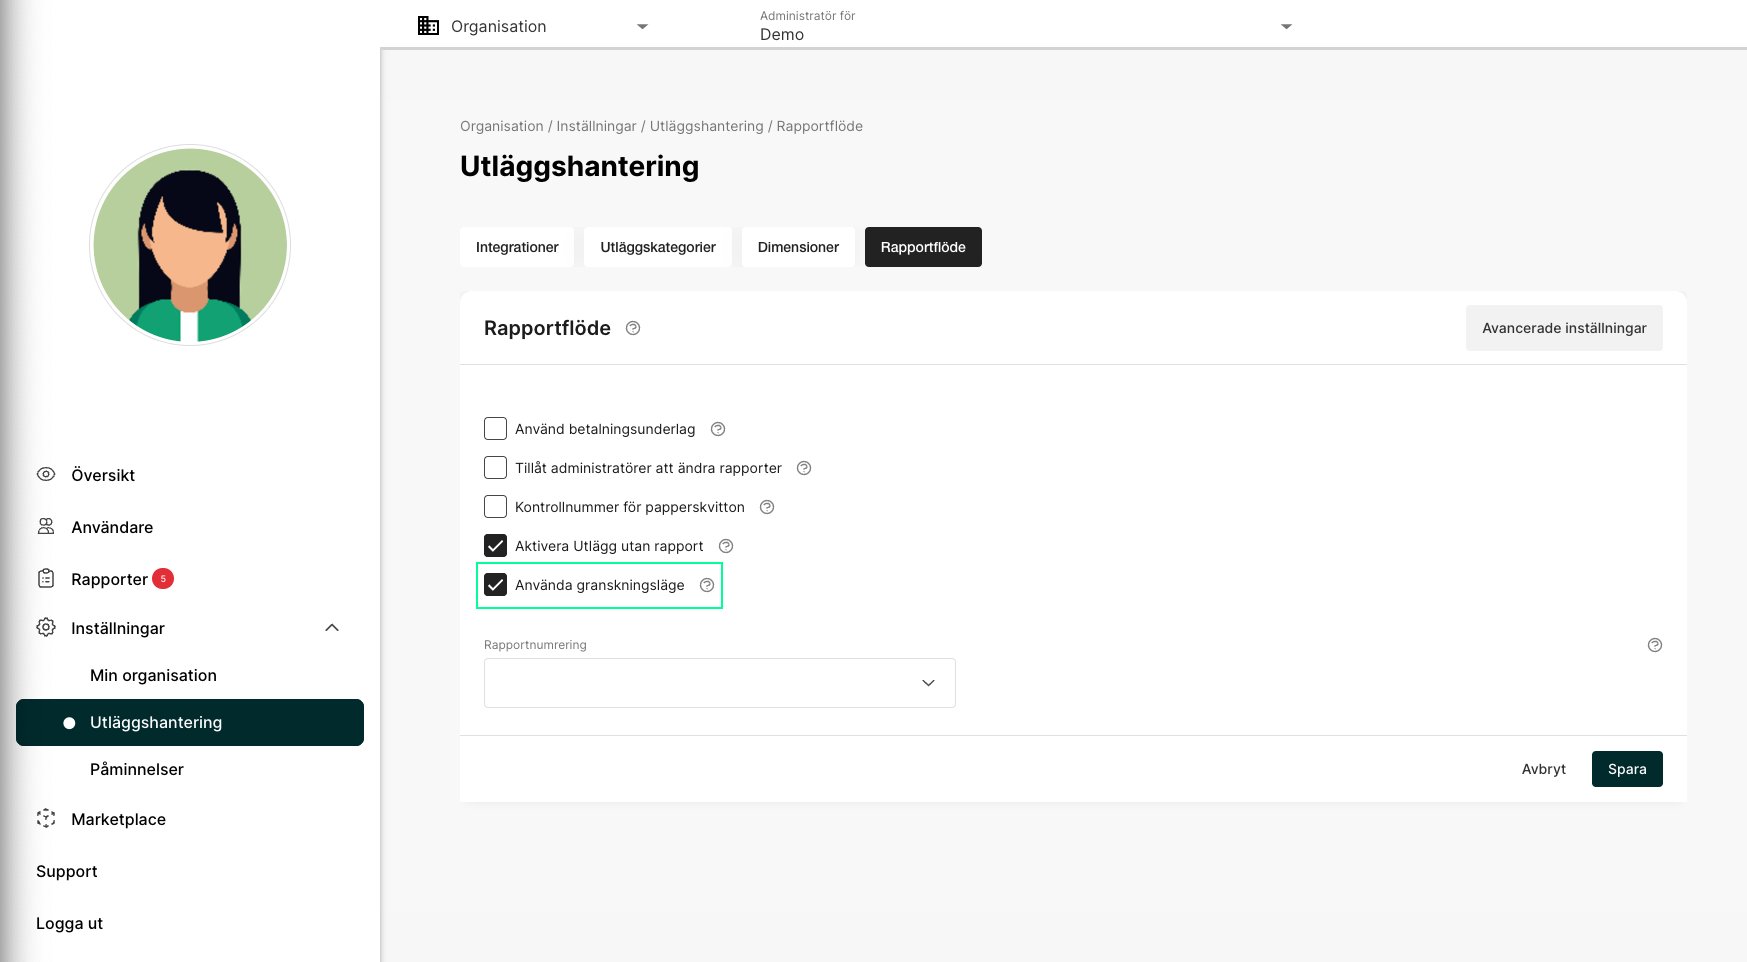This screenshot has width=1747, height=962.
Task: Click the Spara button
Action: 1627,769
